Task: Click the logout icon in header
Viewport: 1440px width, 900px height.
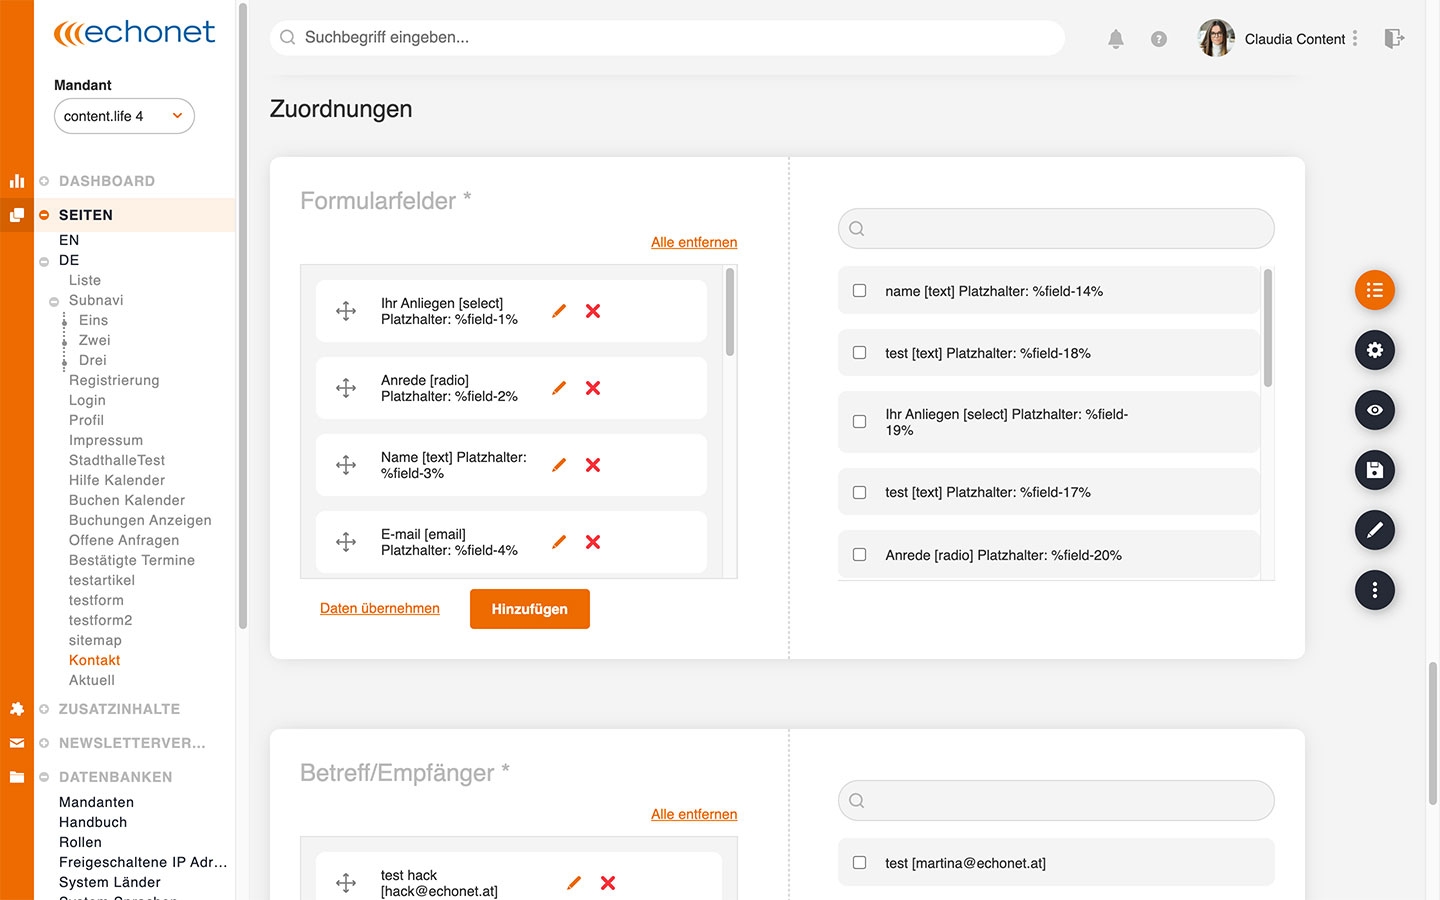Action: (1394, 38)
